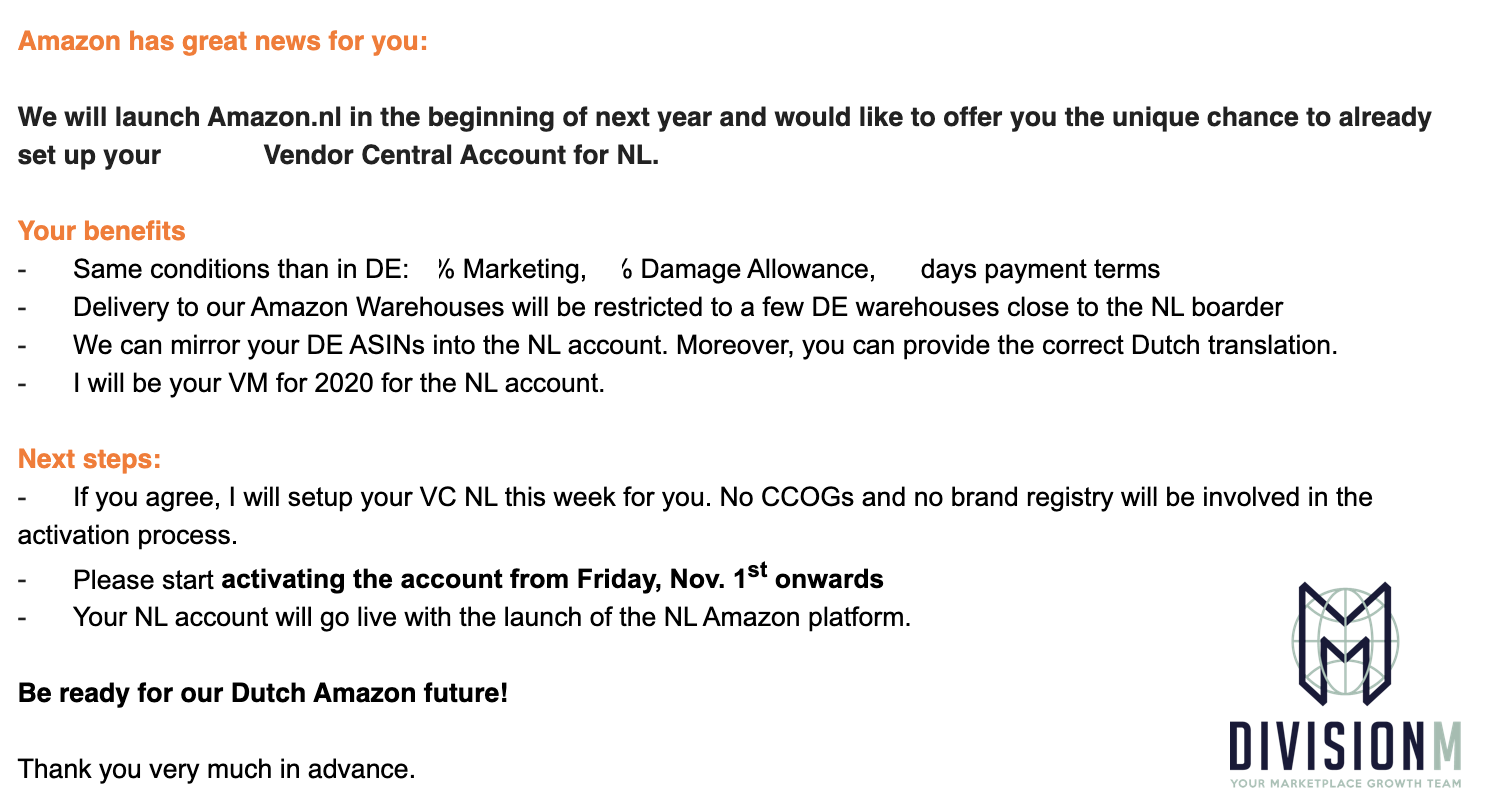
Task: Click the 'Your benefits' orange heading
Action: (x=102, y=231)
